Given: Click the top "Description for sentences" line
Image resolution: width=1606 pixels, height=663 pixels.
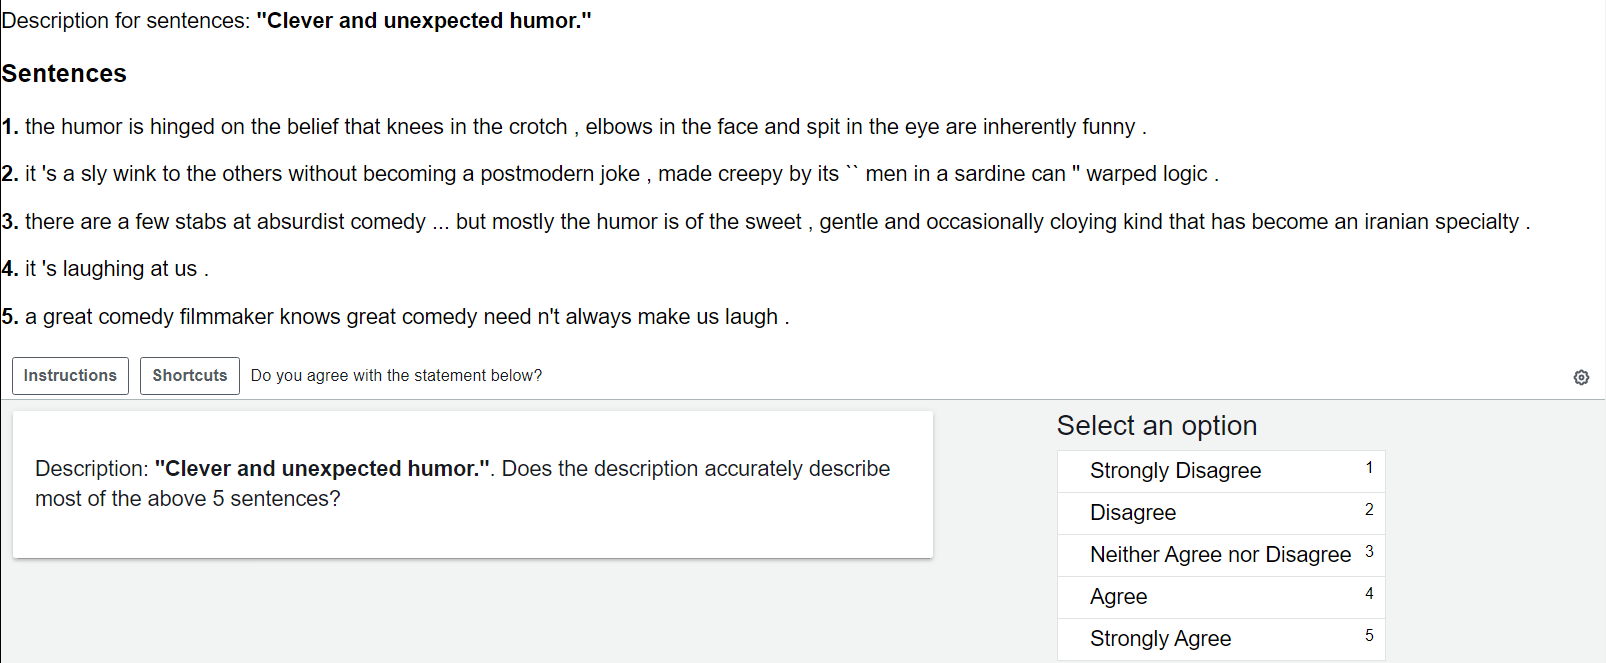Looking at the screenshot, I should click(297, 21).
